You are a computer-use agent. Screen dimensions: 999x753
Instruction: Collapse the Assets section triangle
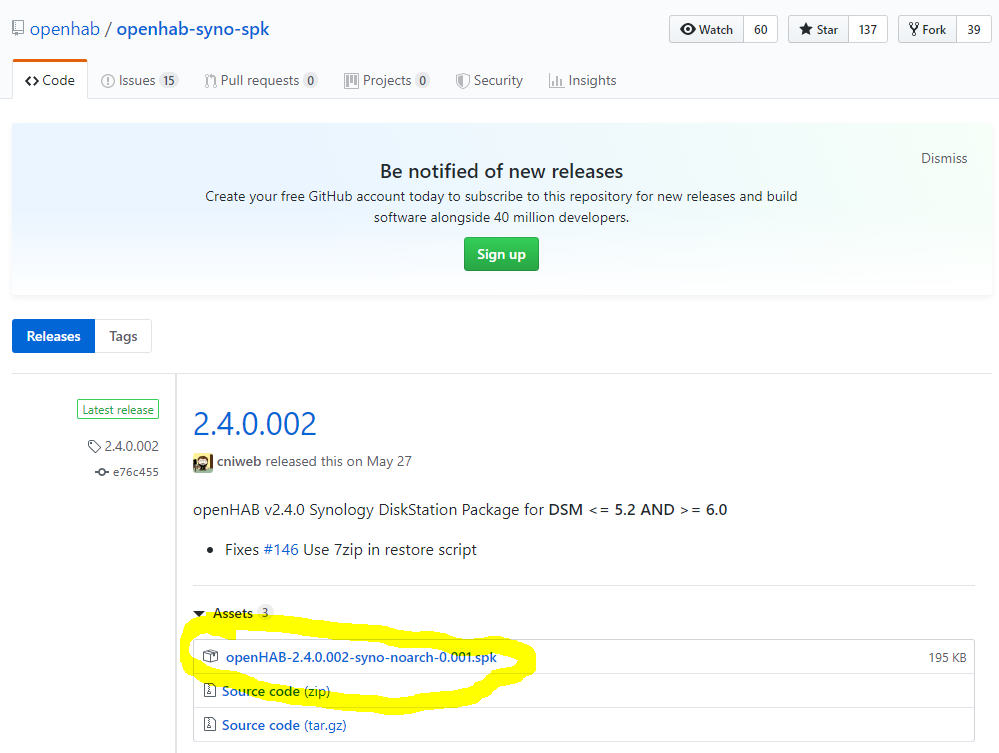point(200,614)
